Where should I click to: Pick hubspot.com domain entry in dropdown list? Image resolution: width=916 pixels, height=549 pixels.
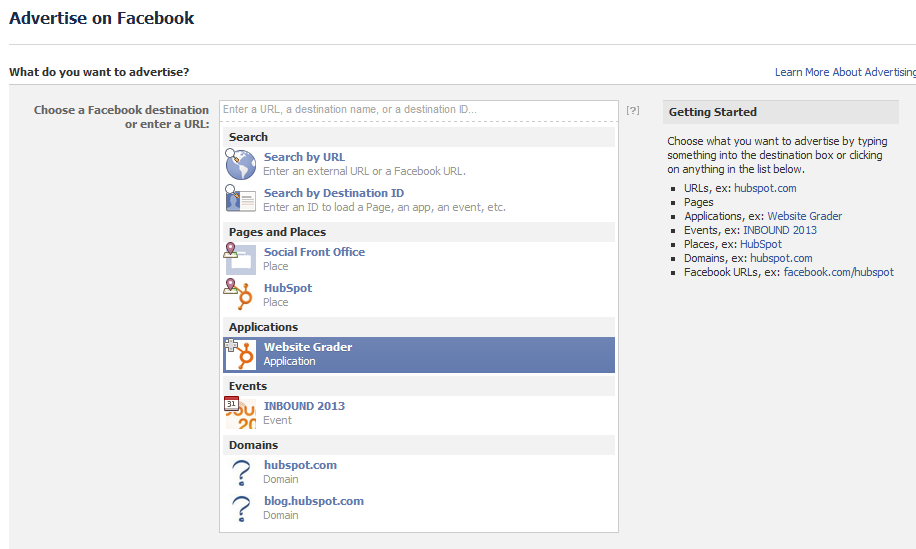[x=419, y=472]
